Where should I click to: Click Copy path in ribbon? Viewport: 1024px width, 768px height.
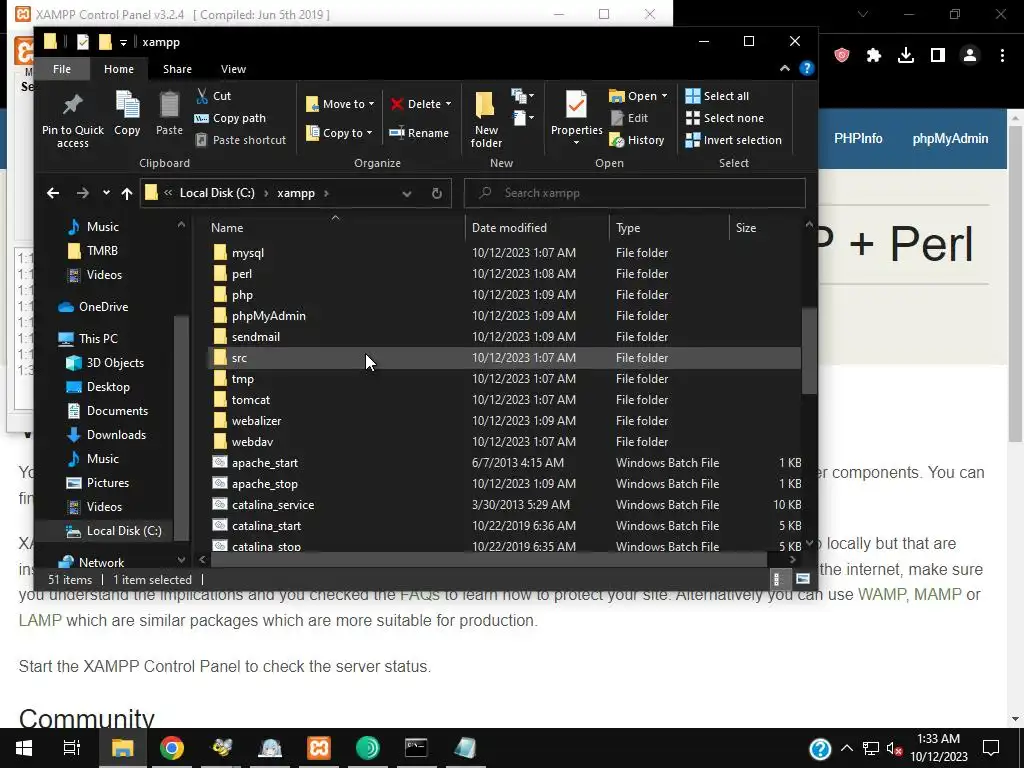click(231, 118)
